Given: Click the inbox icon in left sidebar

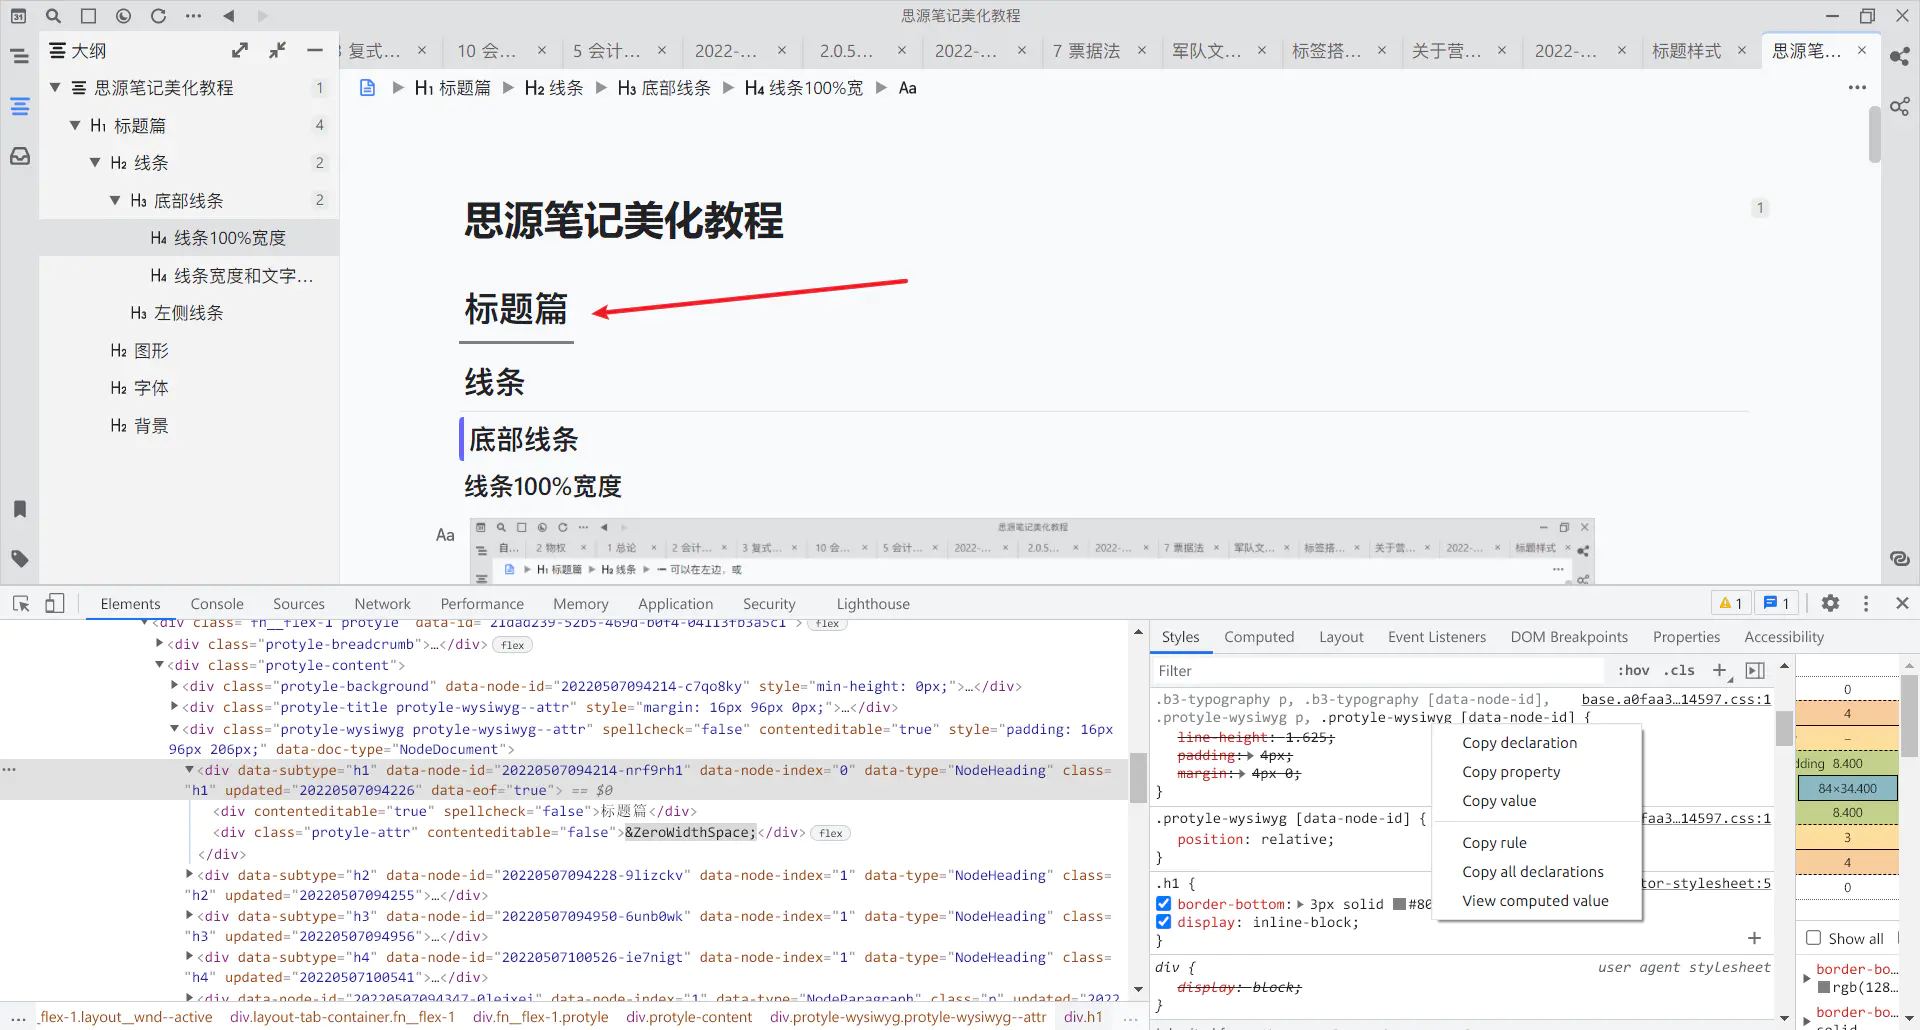Looking at the screenshot, I should pyautogui.click(x=20, y=156).
